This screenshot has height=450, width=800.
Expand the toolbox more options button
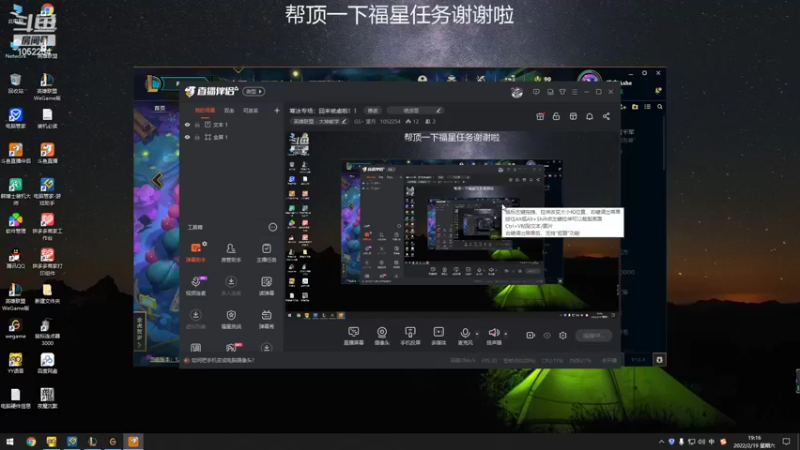pyautogui.click(x=272, y=227)
